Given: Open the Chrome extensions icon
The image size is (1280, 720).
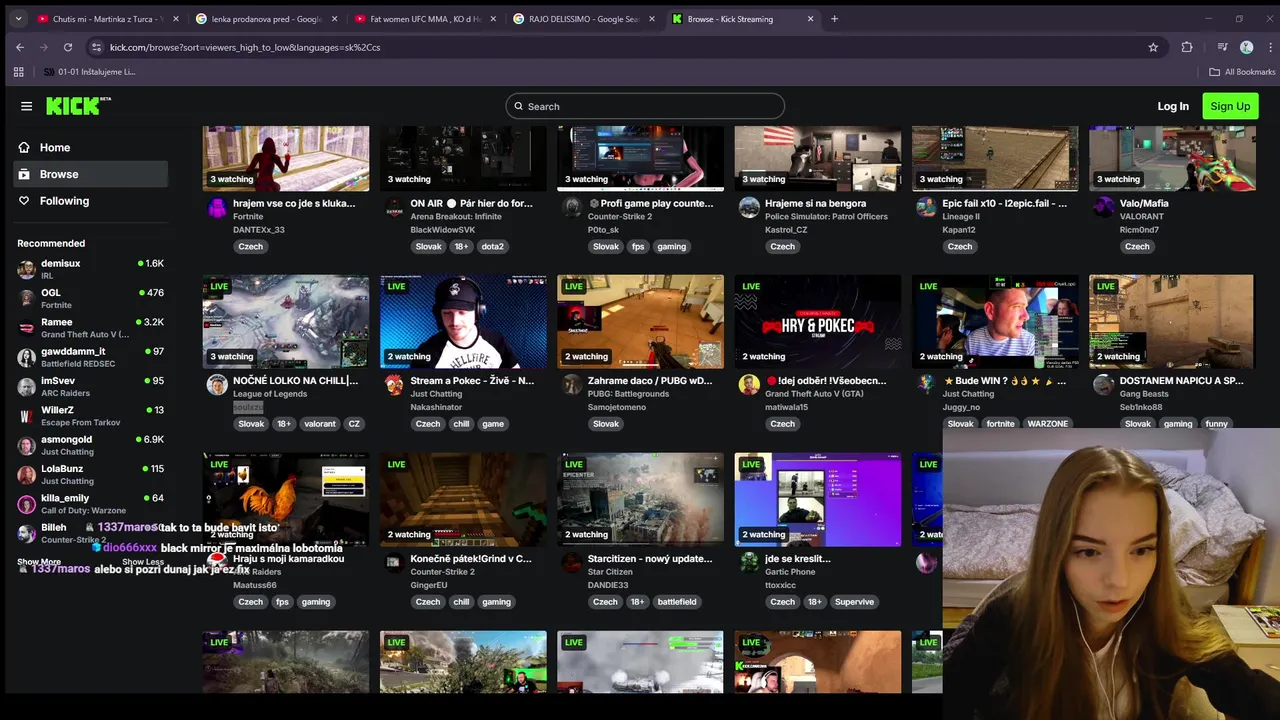Looking at the screenshot, I should (x=1187, y=47).
